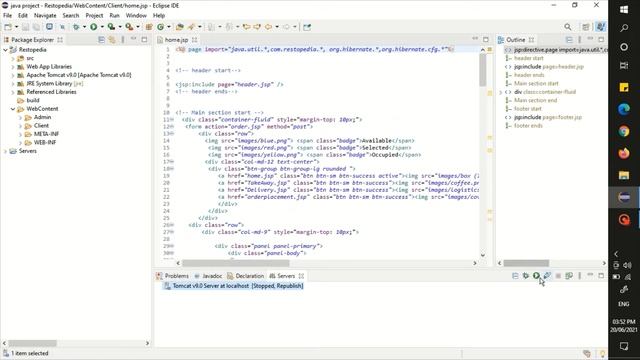Screen dimensions: 640x360
Task: Click the Outline collapse all icon
Action: tap(569, 40)
